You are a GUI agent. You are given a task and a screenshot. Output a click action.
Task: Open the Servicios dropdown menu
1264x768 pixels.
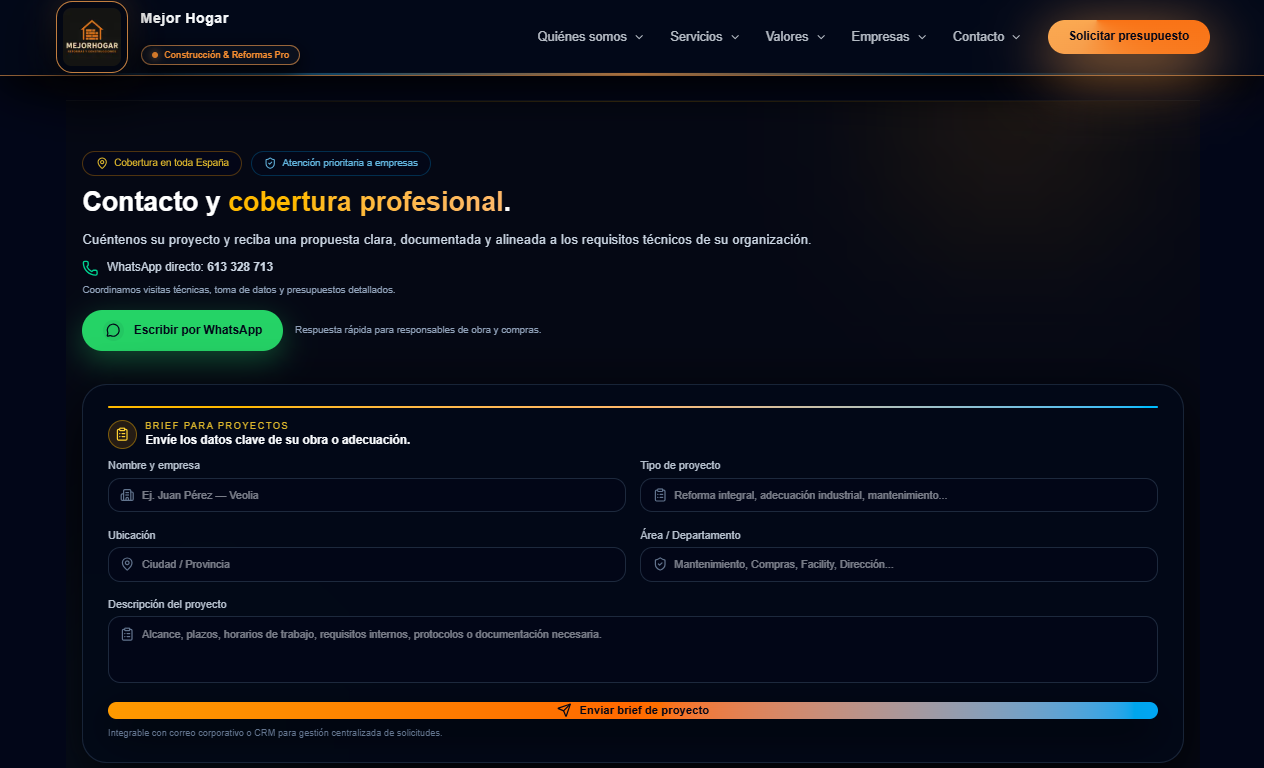(x=704, y=36)
